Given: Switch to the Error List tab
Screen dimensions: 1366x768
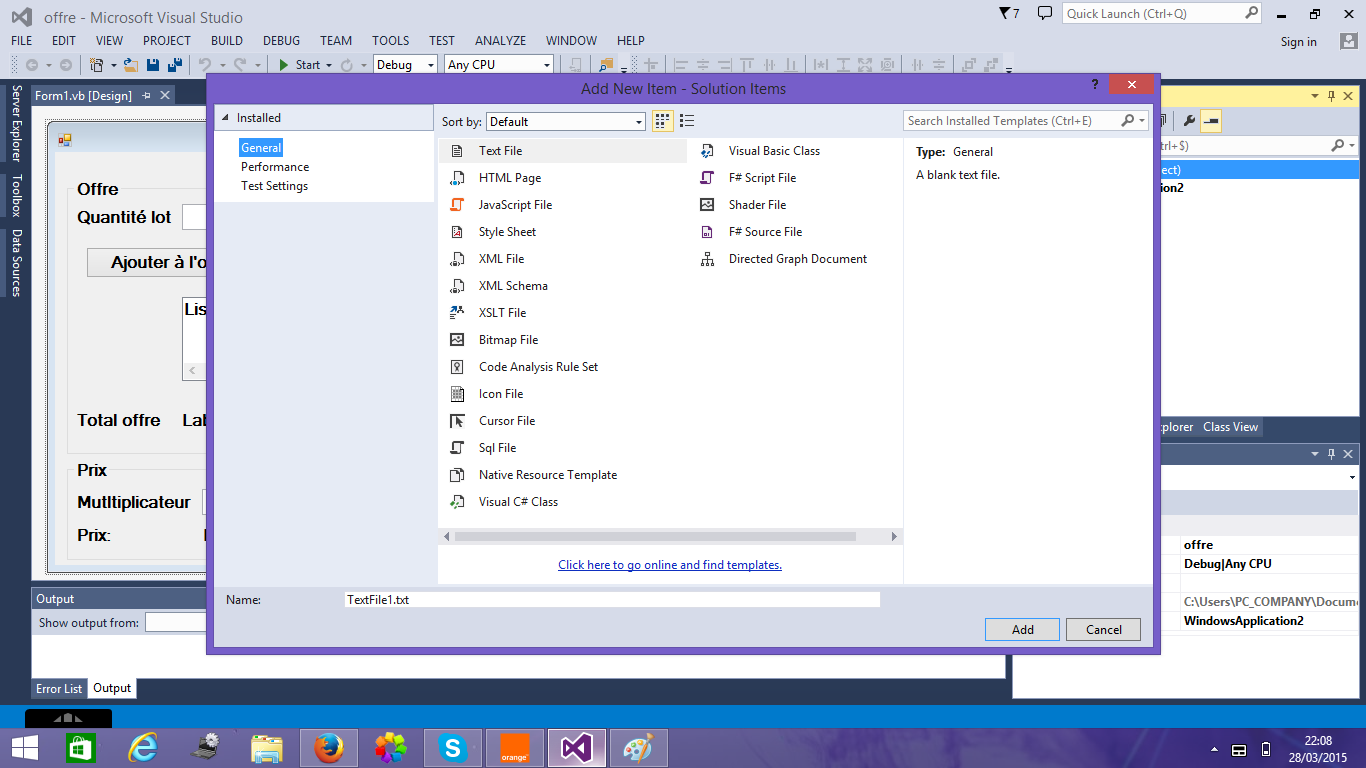Looking at the screenshot, I should (59, 689).
